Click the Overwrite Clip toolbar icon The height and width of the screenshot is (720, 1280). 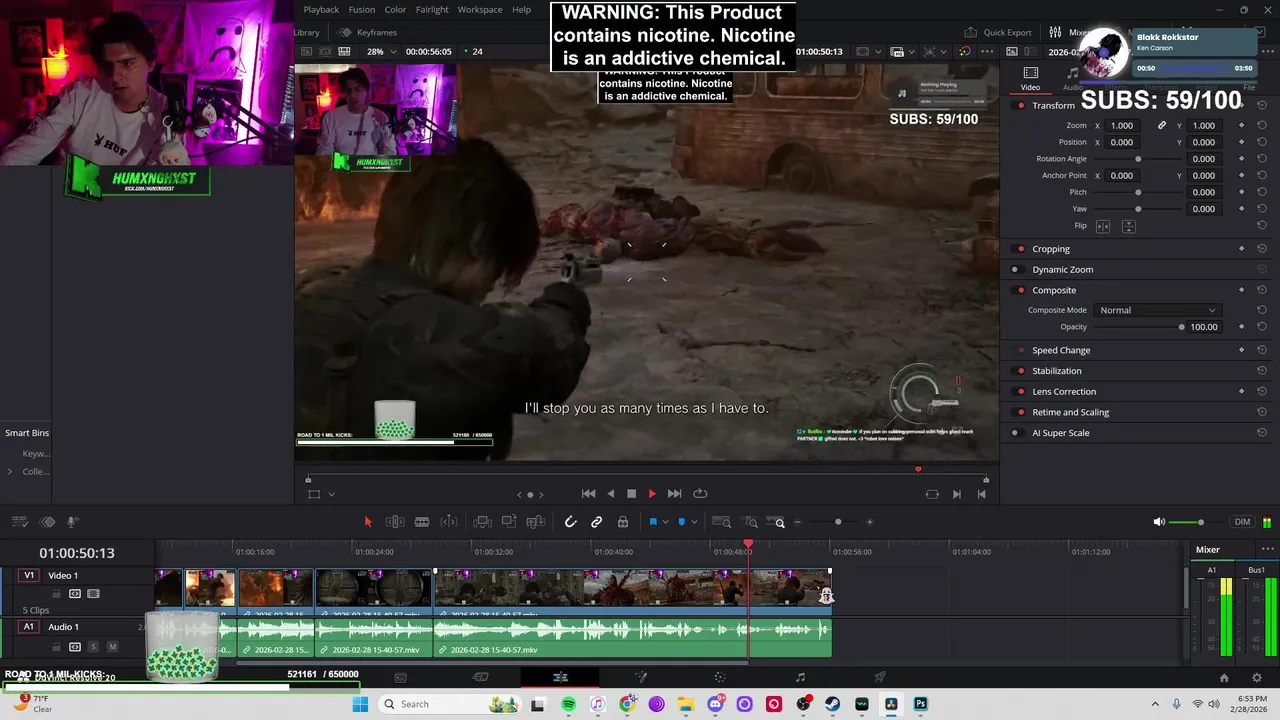coord(509,522)
